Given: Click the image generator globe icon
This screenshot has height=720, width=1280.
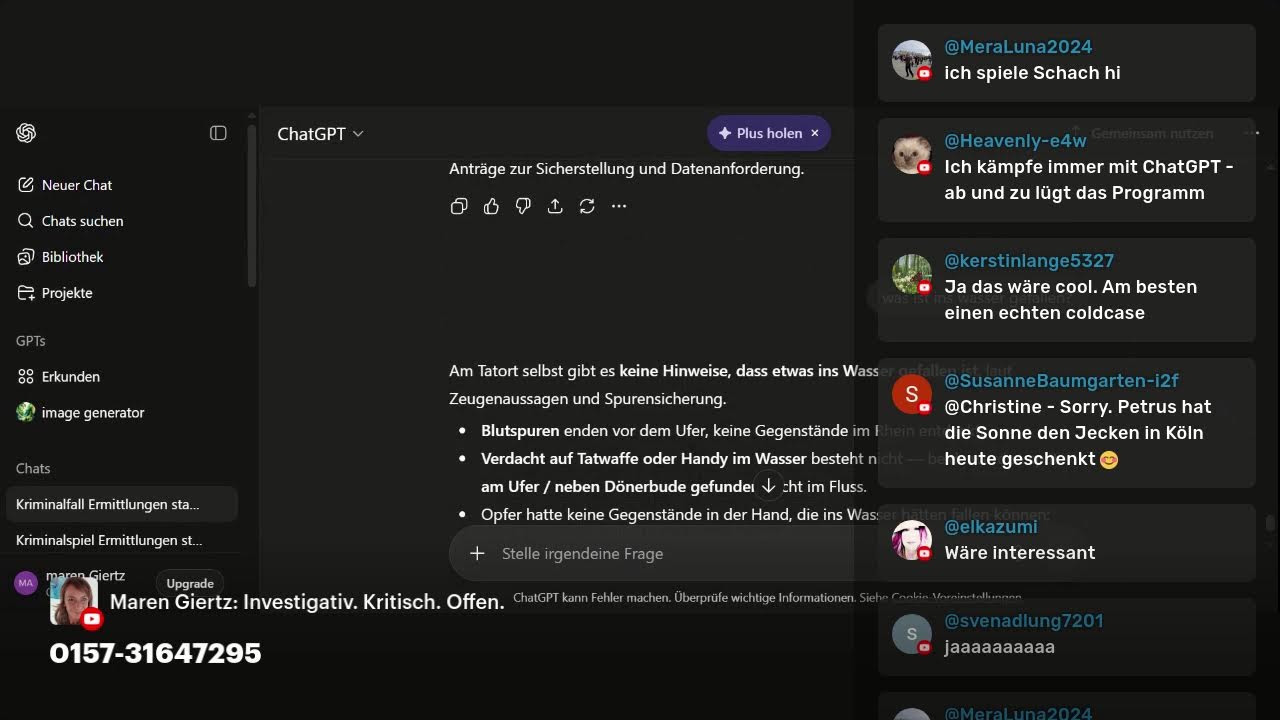Looking at the screenshot, I should point(26,412).
